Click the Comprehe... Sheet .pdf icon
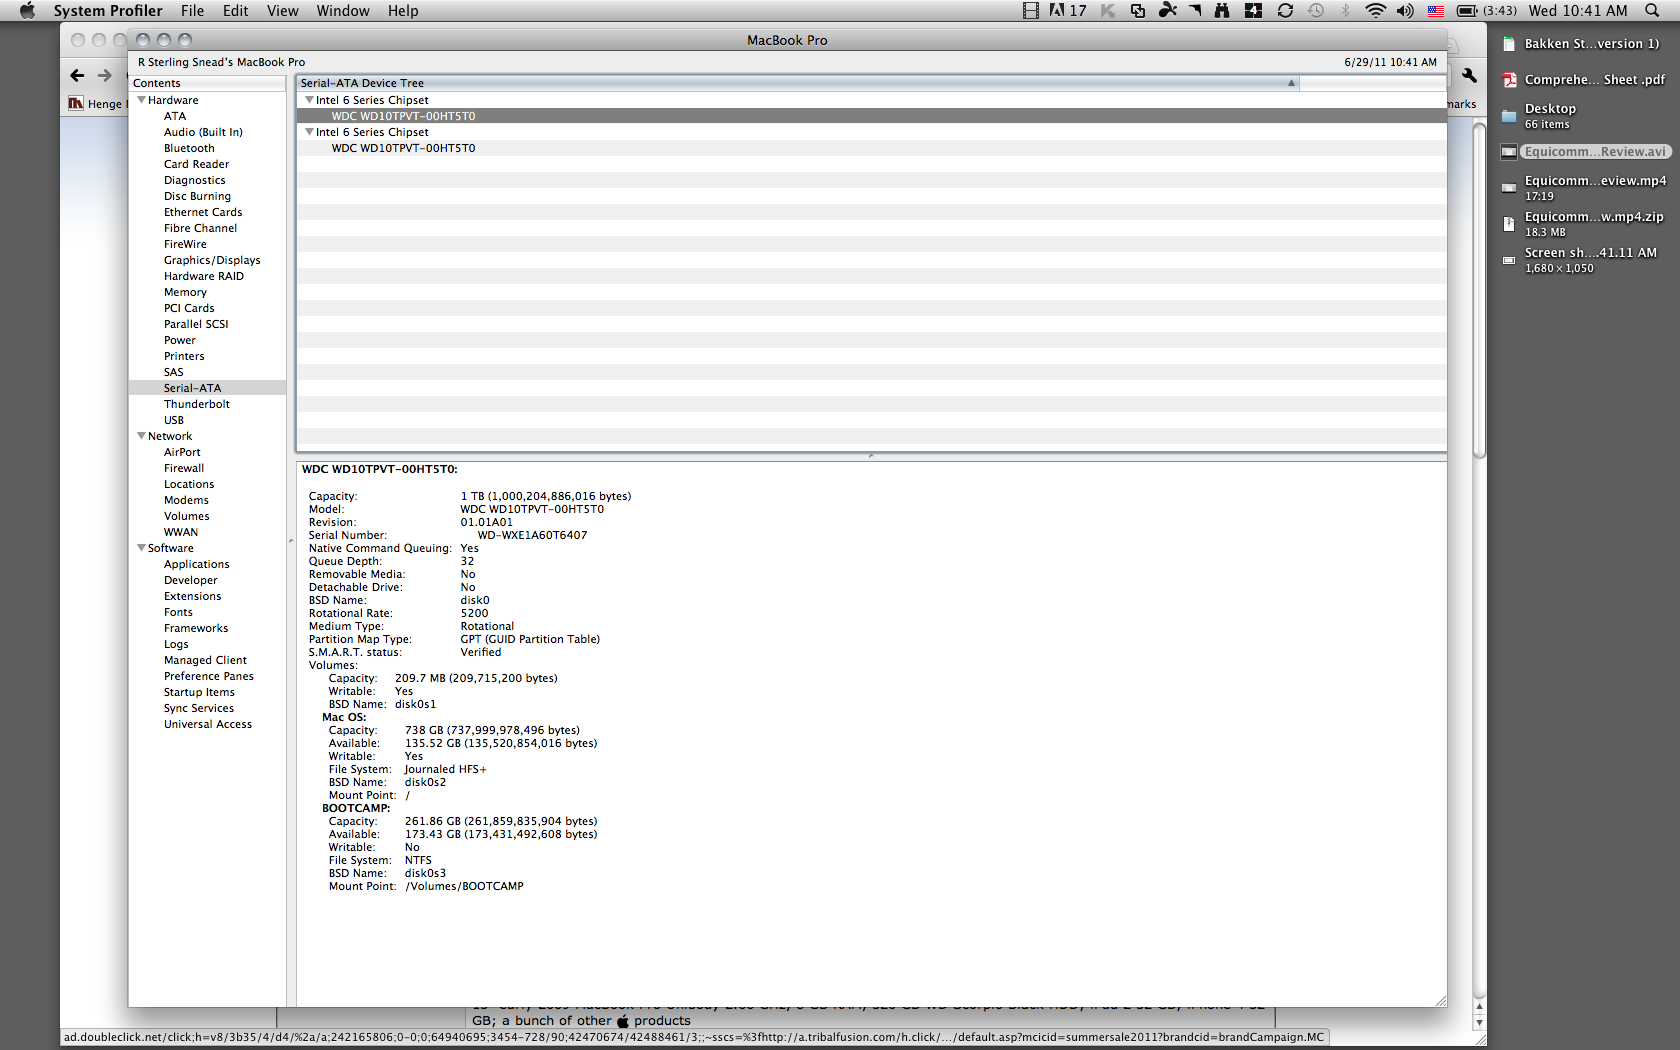The height and width of the screenshot is (1050, 1680). (x=1509, y=80)
